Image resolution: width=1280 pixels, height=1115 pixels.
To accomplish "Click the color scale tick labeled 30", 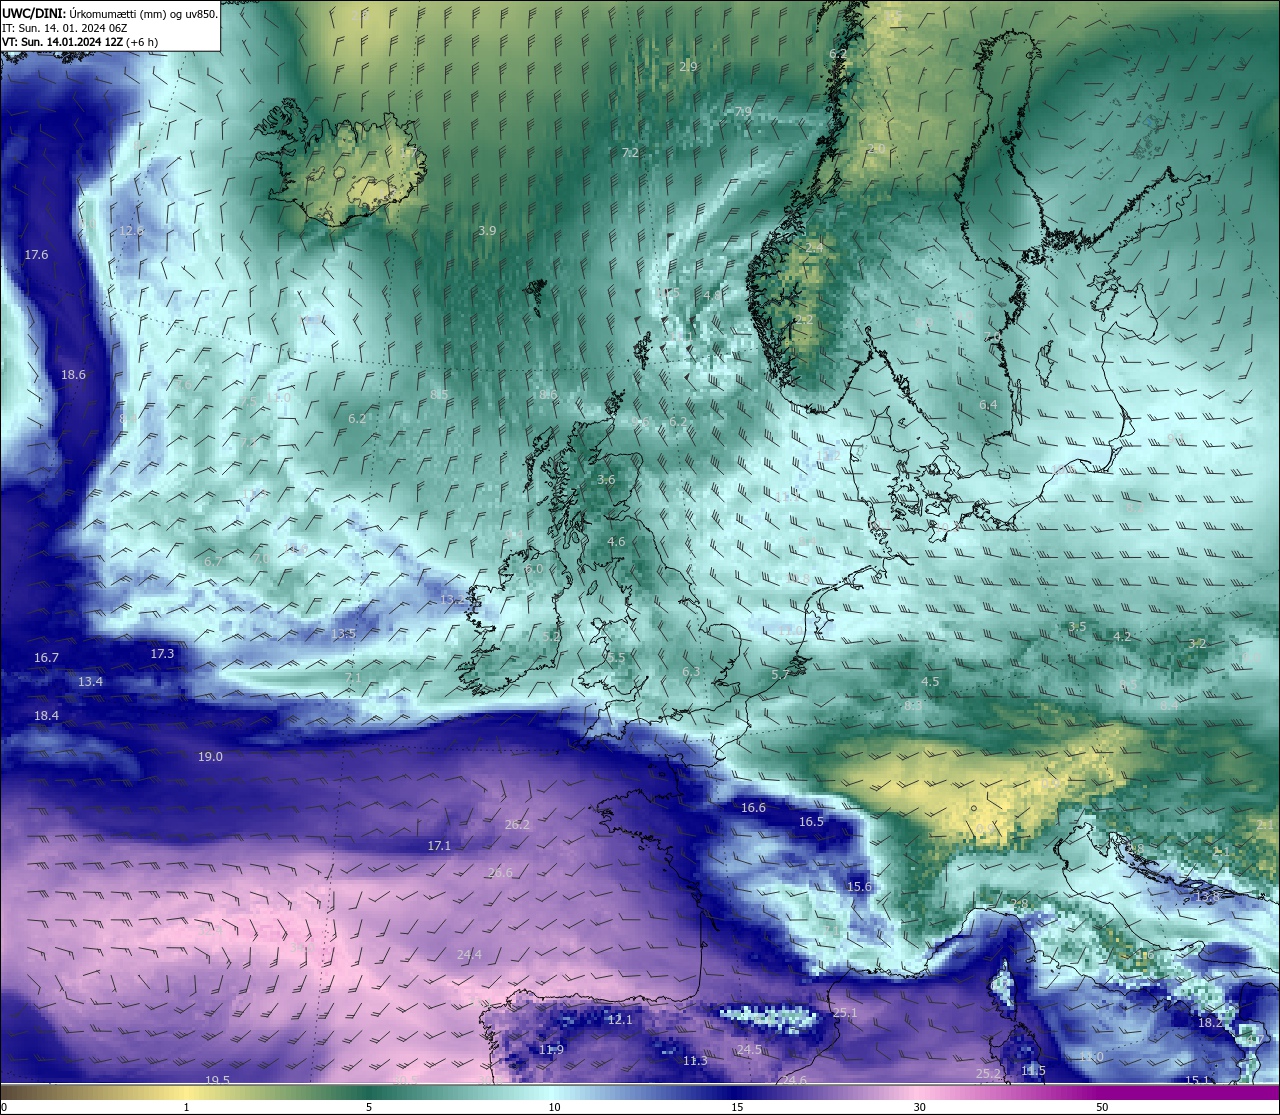I will point(919,1107).
